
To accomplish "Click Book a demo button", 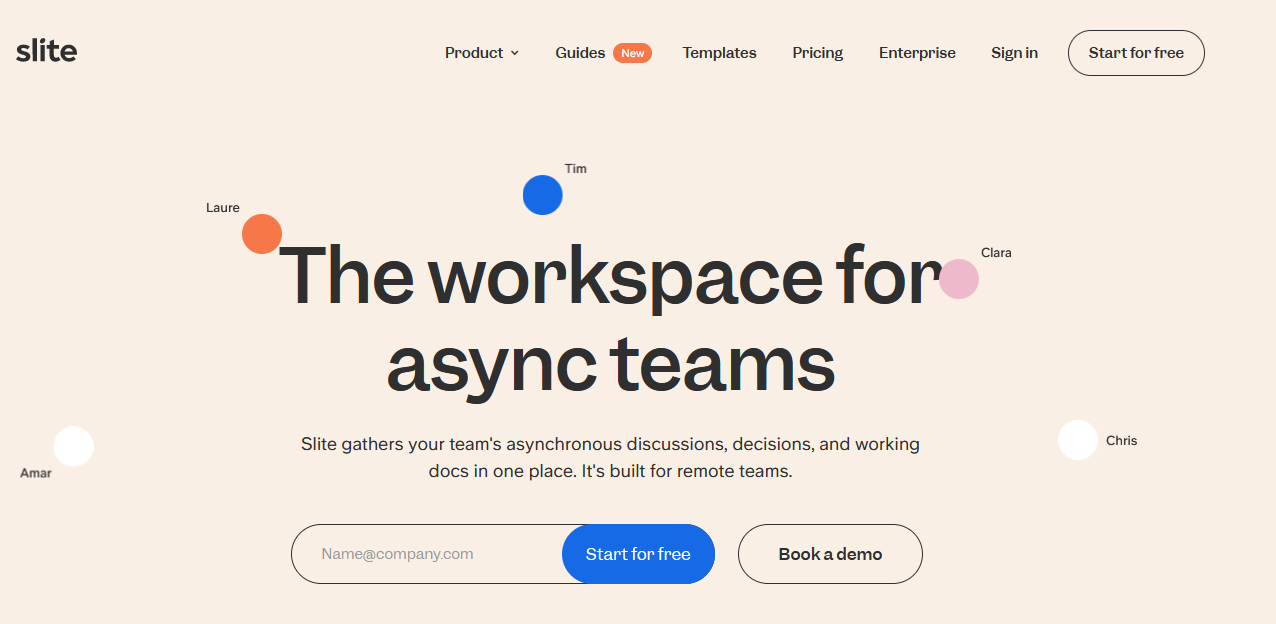I will click(x=830, y=554).
